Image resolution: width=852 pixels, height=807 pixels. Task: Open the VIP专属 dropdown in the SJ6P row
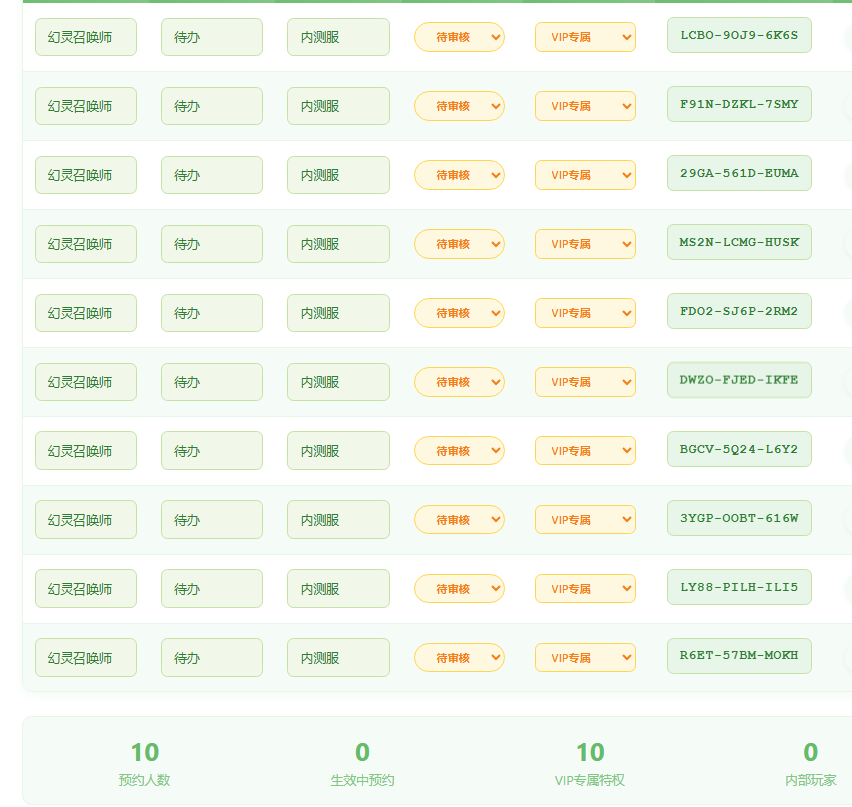[x=585, y=313]
